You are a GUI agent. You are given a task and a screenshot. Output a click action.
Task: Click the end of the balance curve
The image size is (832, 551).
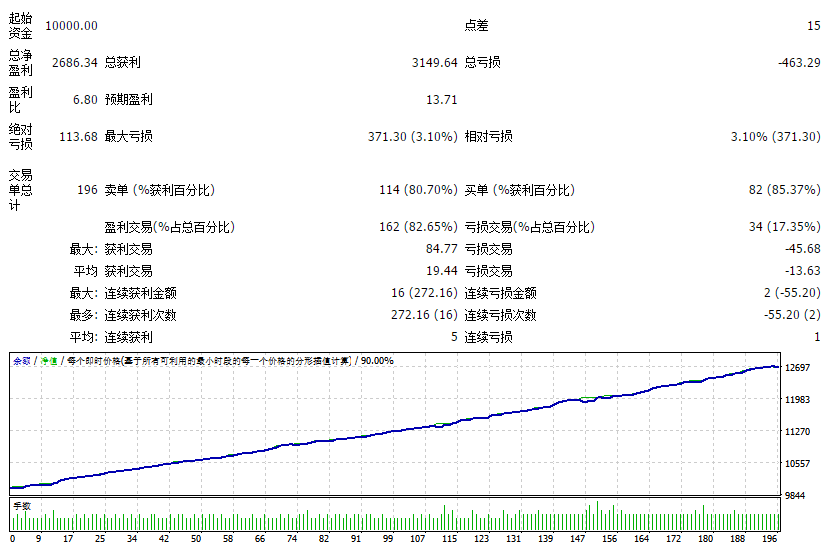point(777,367)
